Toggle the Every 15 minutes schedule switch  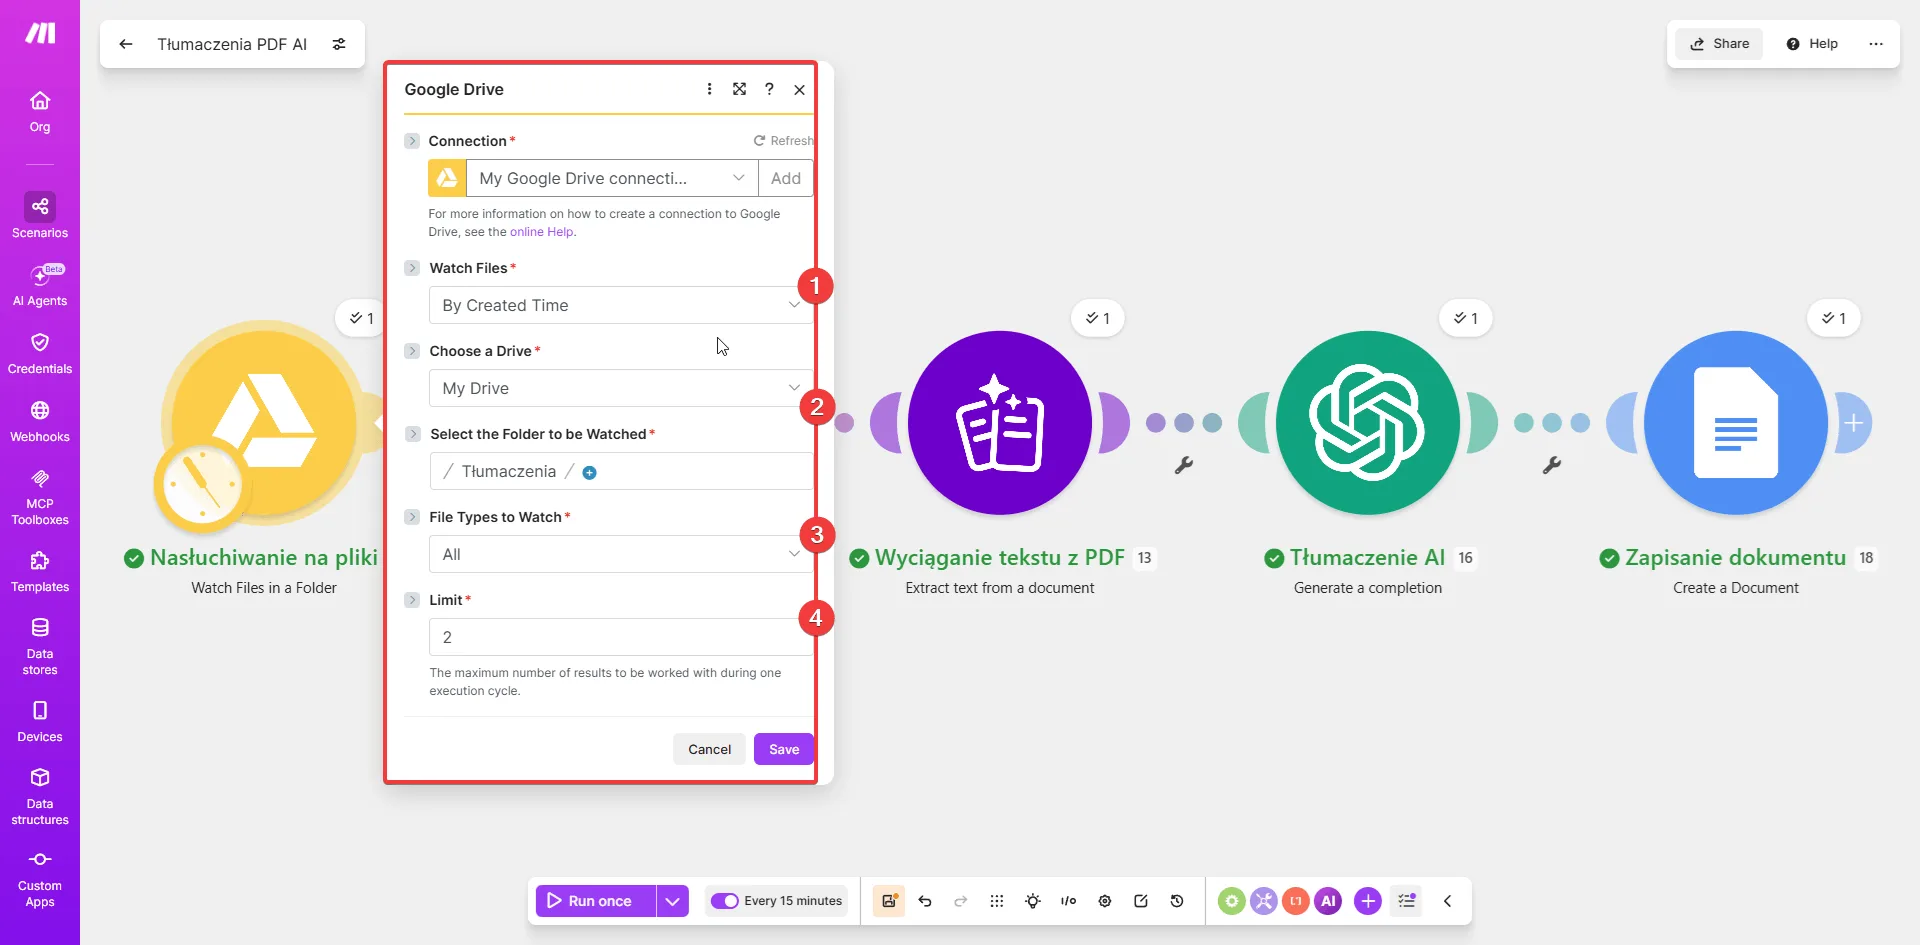click(x=725, y=901)
